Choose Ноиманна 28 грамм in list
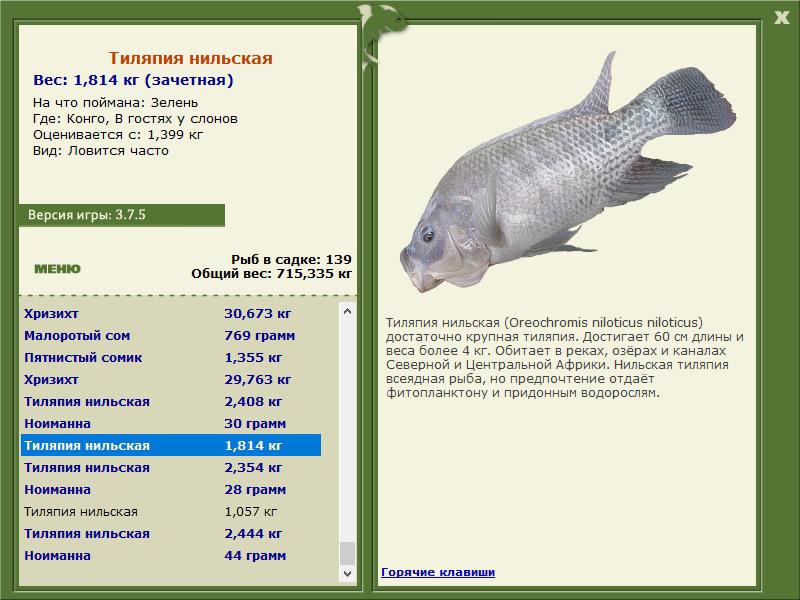 click(170, 489)
